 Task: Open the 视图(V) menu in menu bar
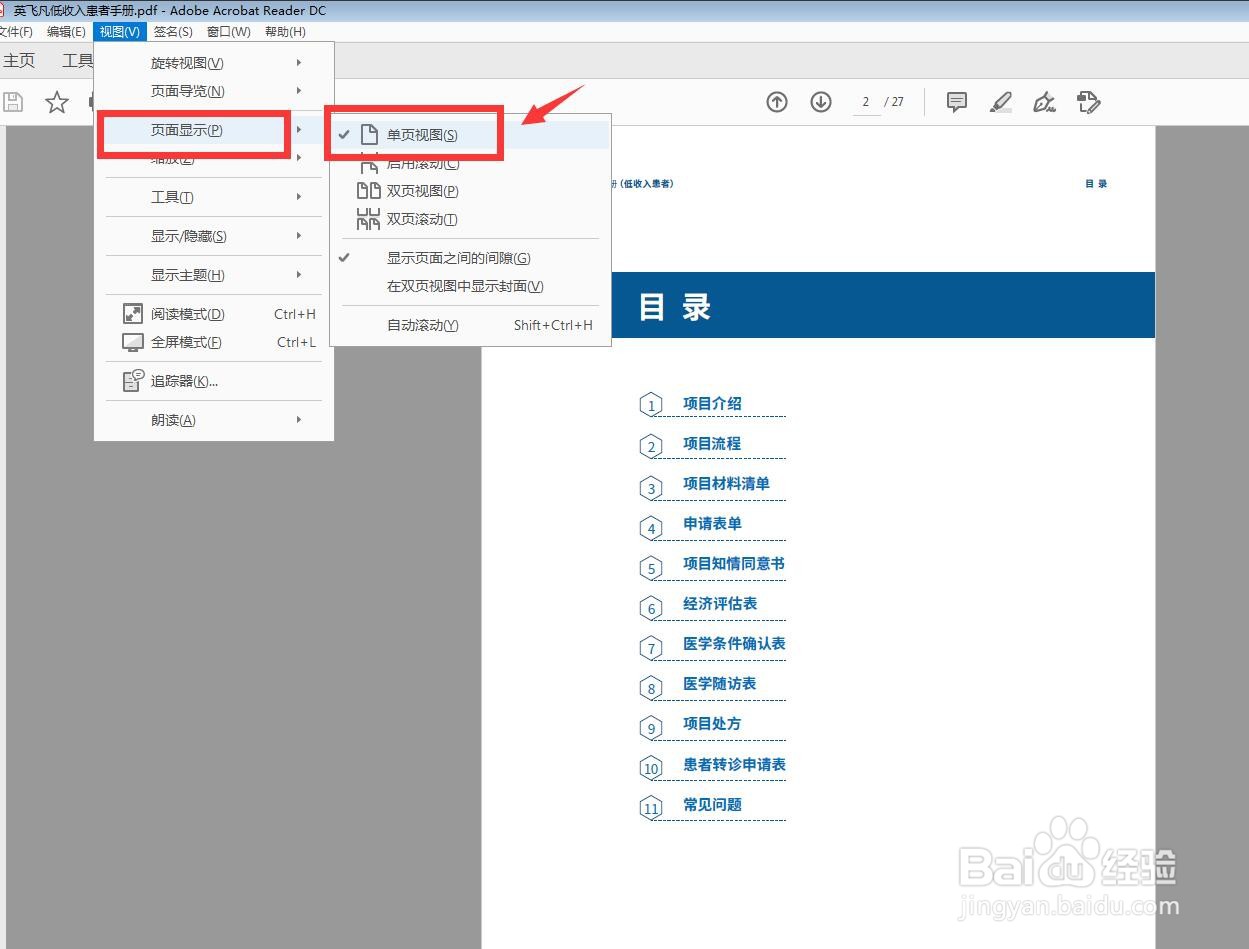coord(120,32)
